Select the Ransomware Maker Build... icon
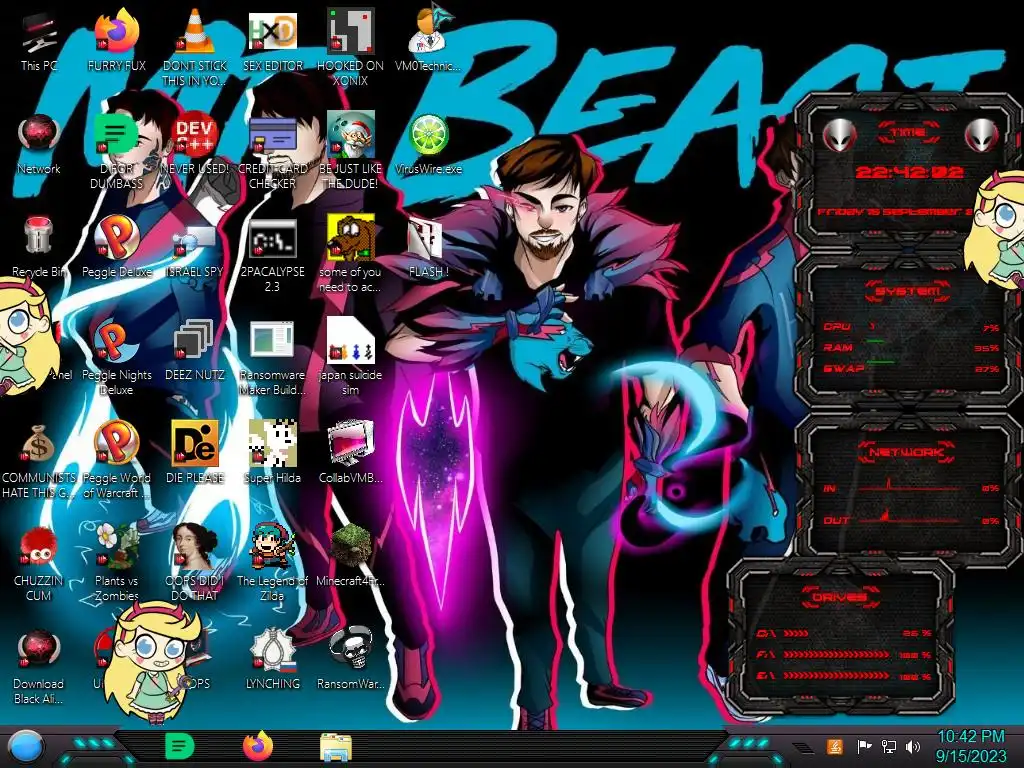1024x768 pixels. 272,340
